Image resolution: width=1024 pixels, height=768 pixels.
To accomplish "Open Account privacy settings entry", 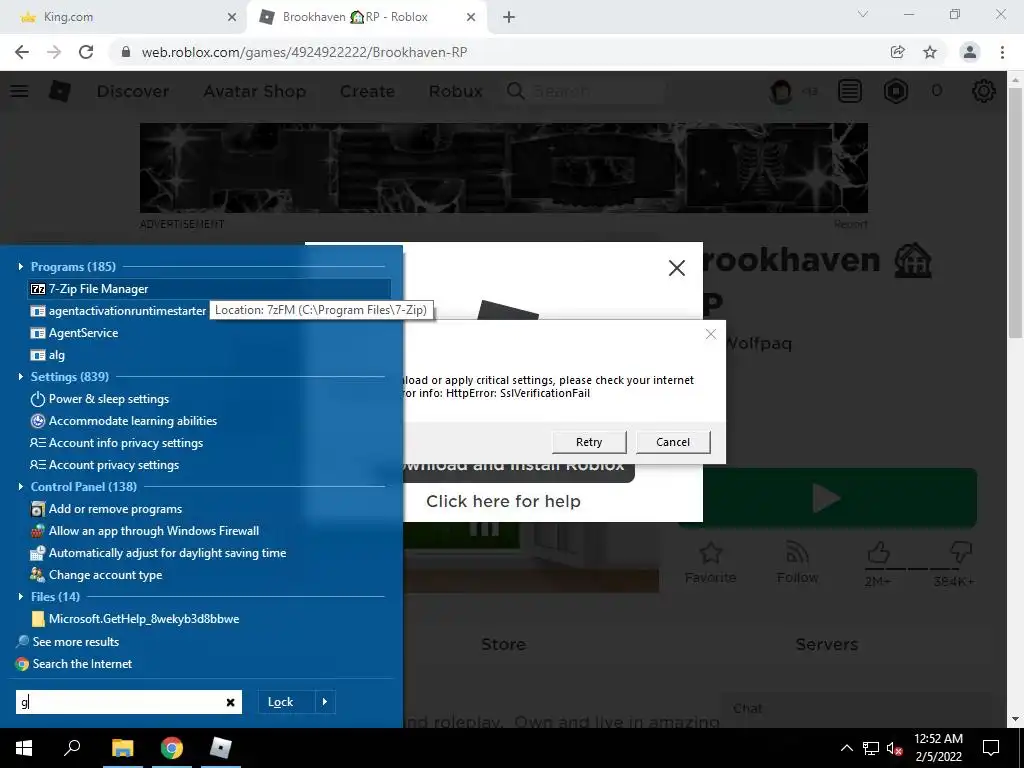I will 104,465.
